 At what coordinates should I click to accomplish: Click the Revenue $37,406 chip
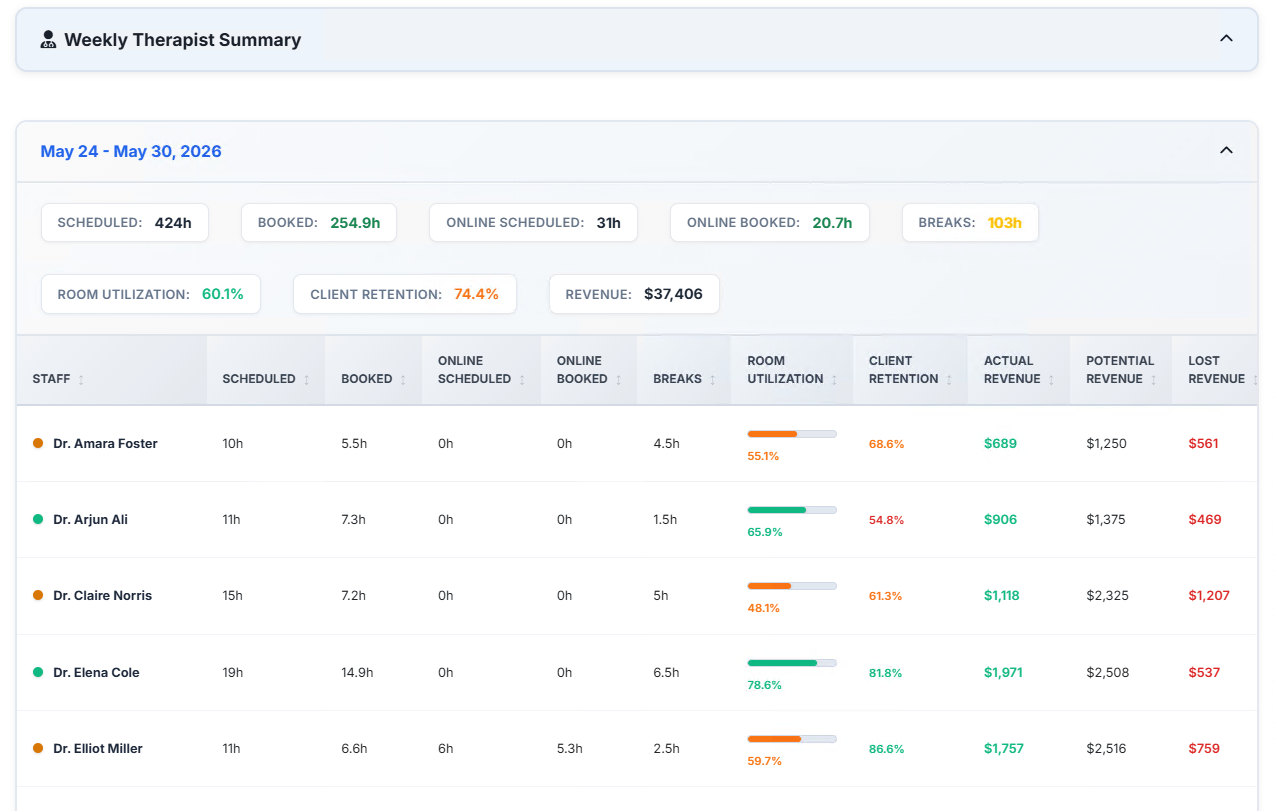pyautogui.click(x=634, y=294)
